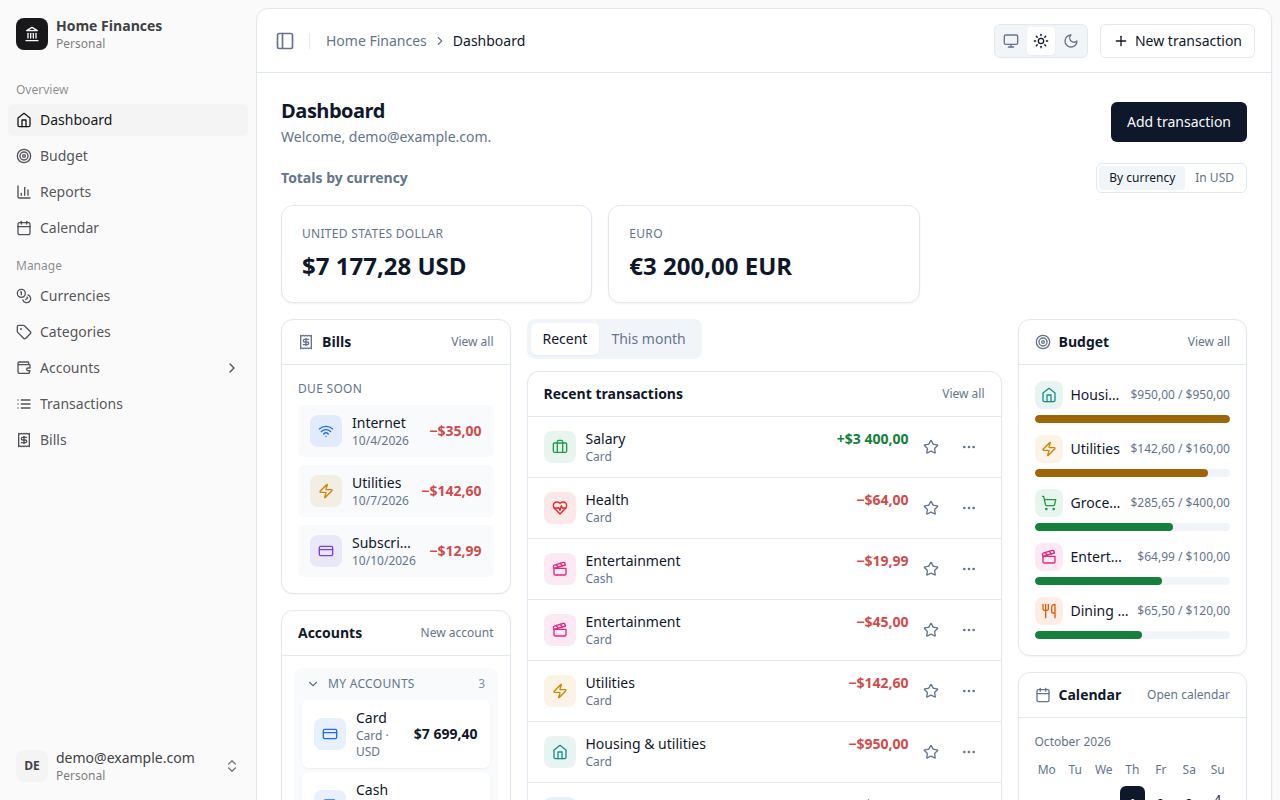Switch to system theme mode
1280x800 pixels.
tap(1011, 41)
